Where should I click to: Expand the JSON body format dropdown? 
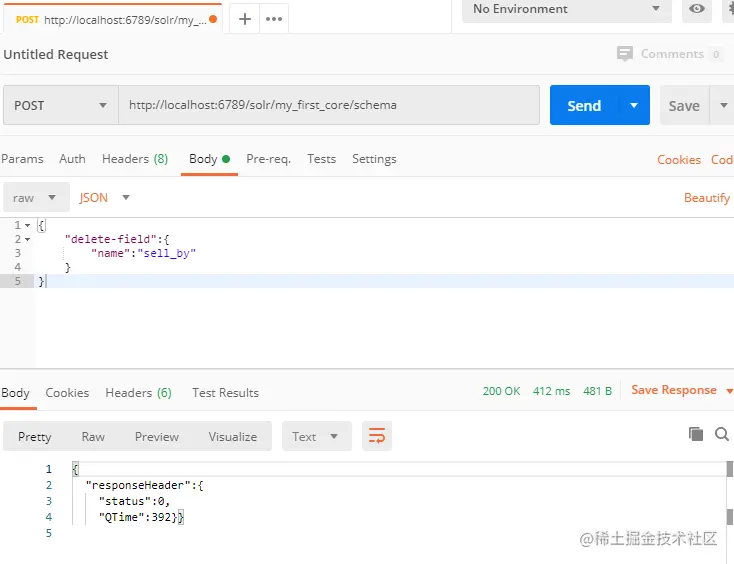pos(105,198)
